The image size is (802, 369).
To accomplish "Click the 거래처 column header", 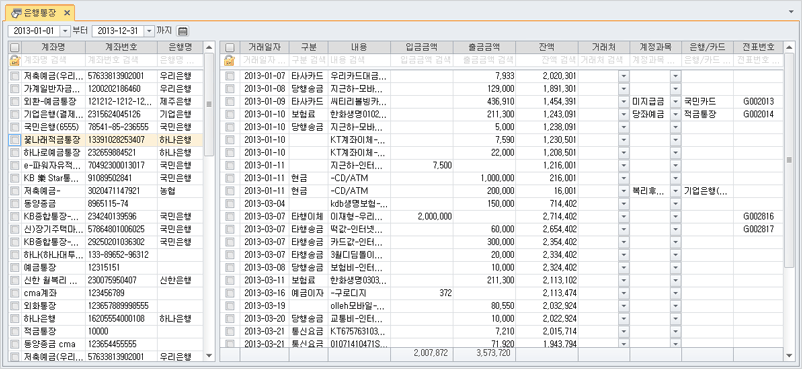I will [x=604, y=47].
